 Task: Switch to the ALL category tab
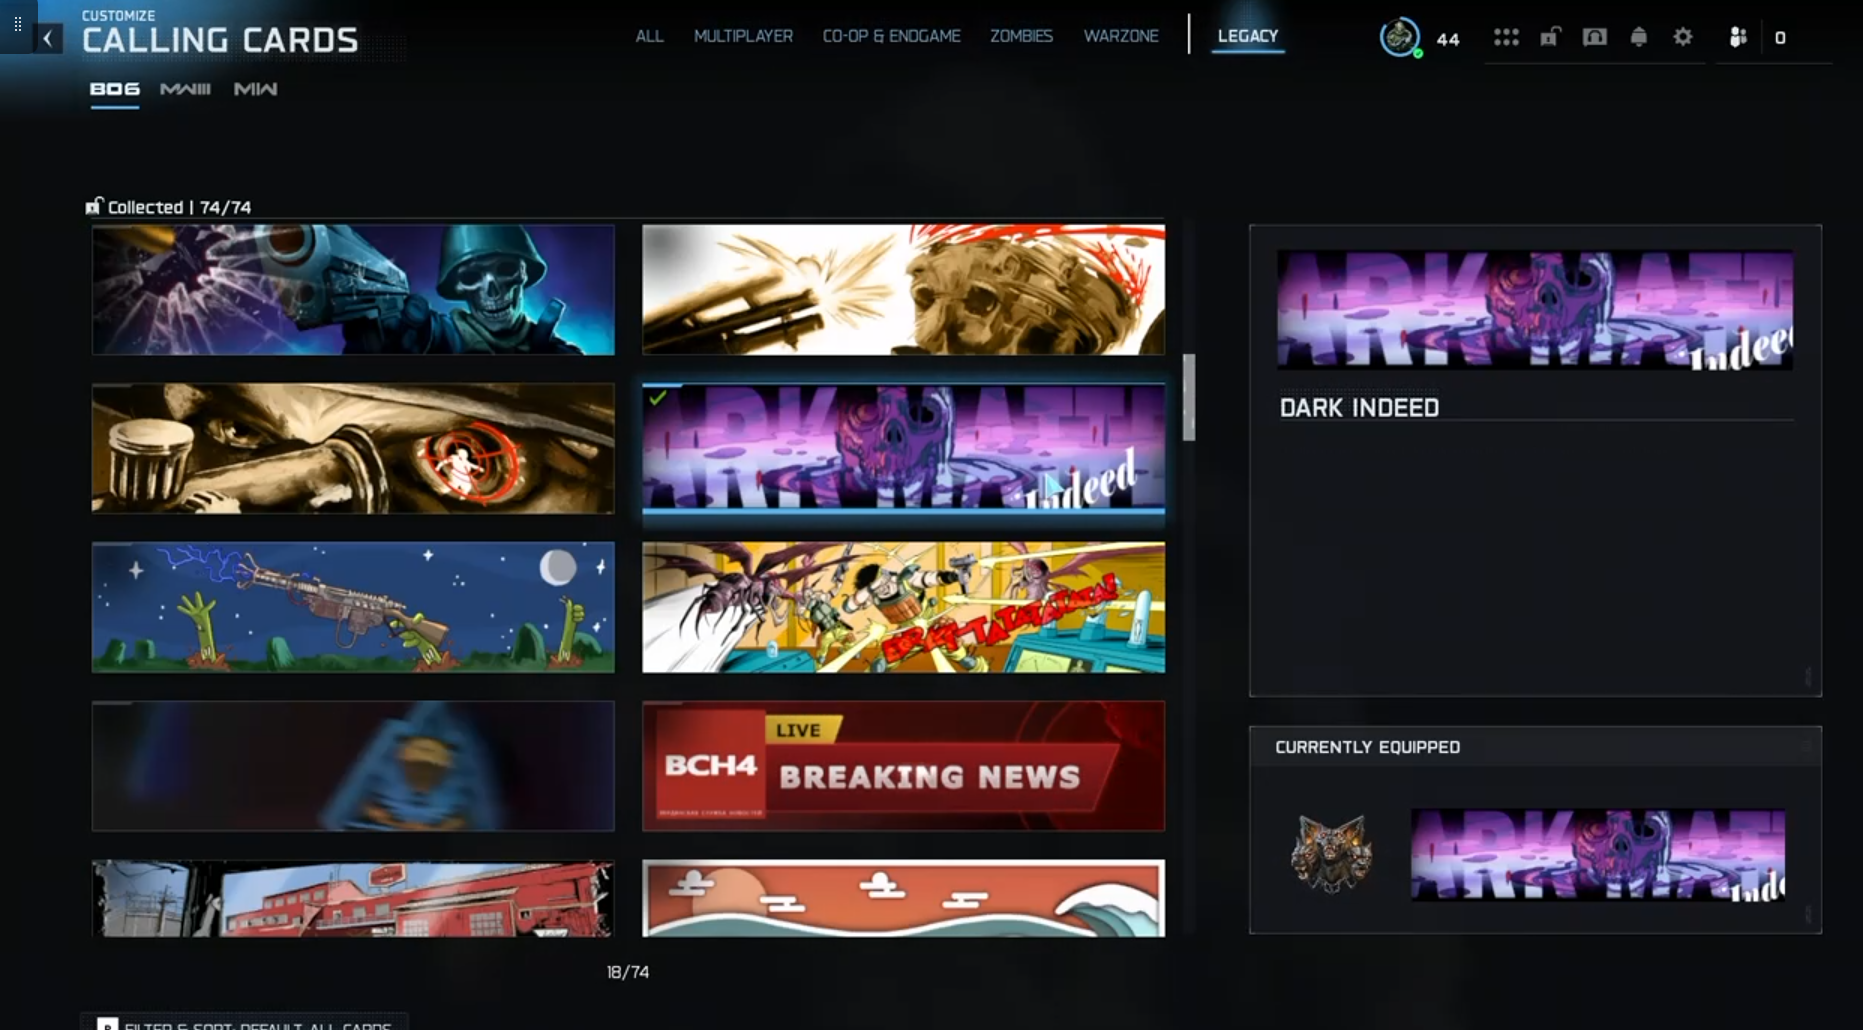pyautogui.click(x=649, y=36)
